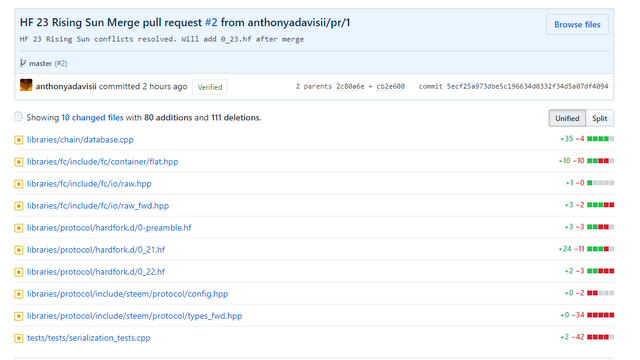Click diffstat bar for types_fwd.hpp (+0 −34)
Viewport: 640px width, 360px height.
[600, 315]
